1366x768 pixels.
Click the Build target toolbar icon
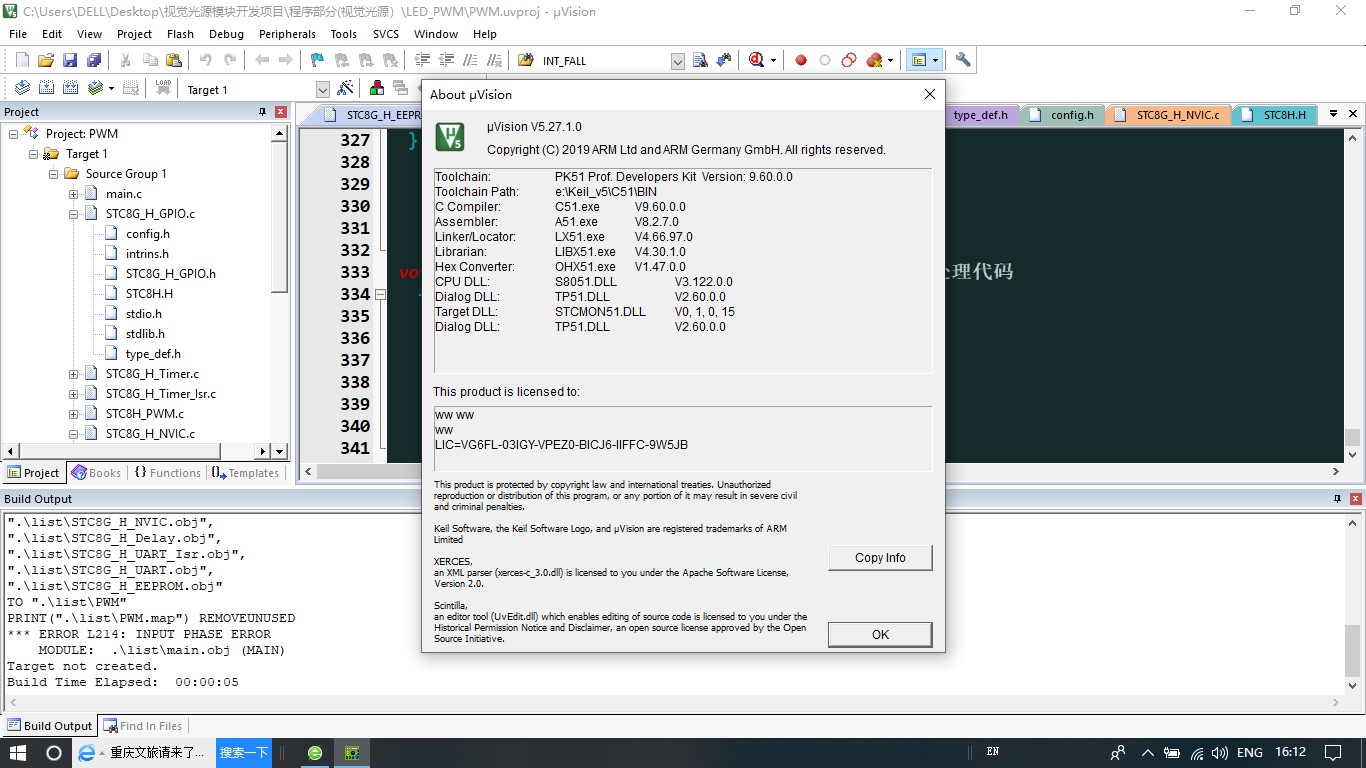(x=46, y=89)
